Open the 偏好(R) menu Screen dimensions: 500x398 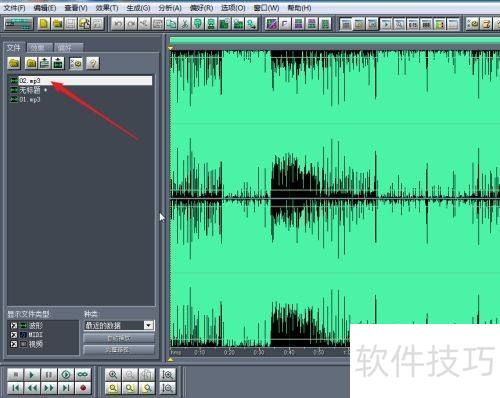point(201,8)
